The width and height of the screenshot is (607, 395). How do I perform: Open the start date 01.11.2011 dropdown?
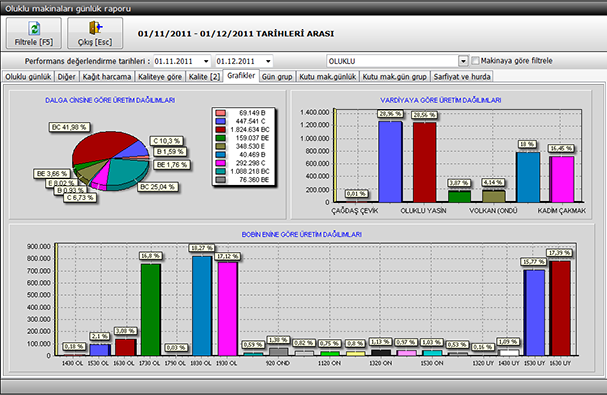coord(206,61)
